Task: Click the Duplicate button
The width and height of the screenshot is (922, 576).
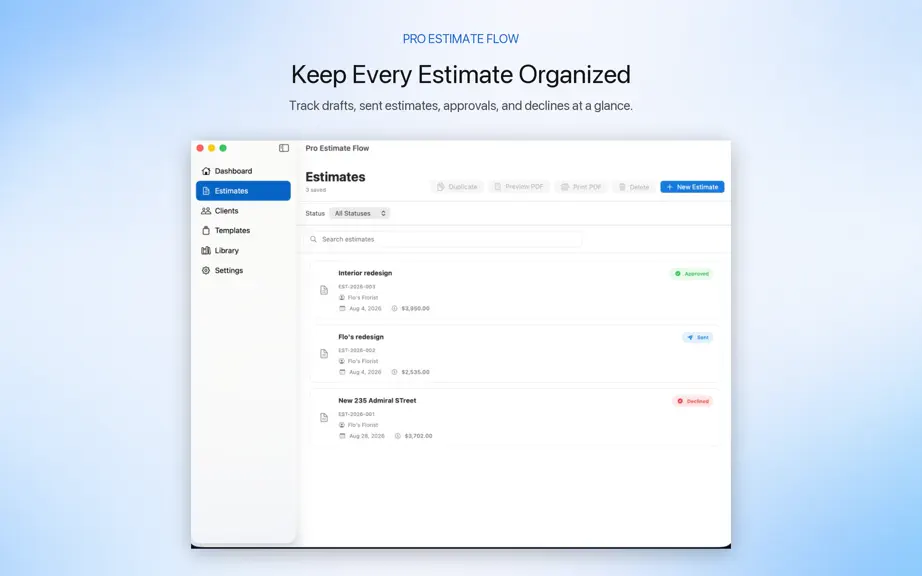Action: [457, 187]
